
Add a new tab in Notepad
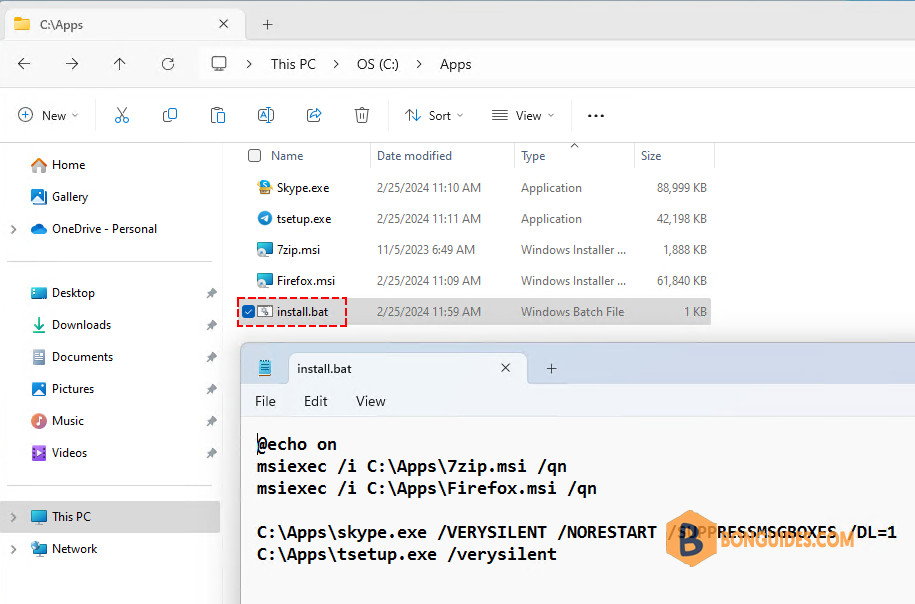pos(551,368)
